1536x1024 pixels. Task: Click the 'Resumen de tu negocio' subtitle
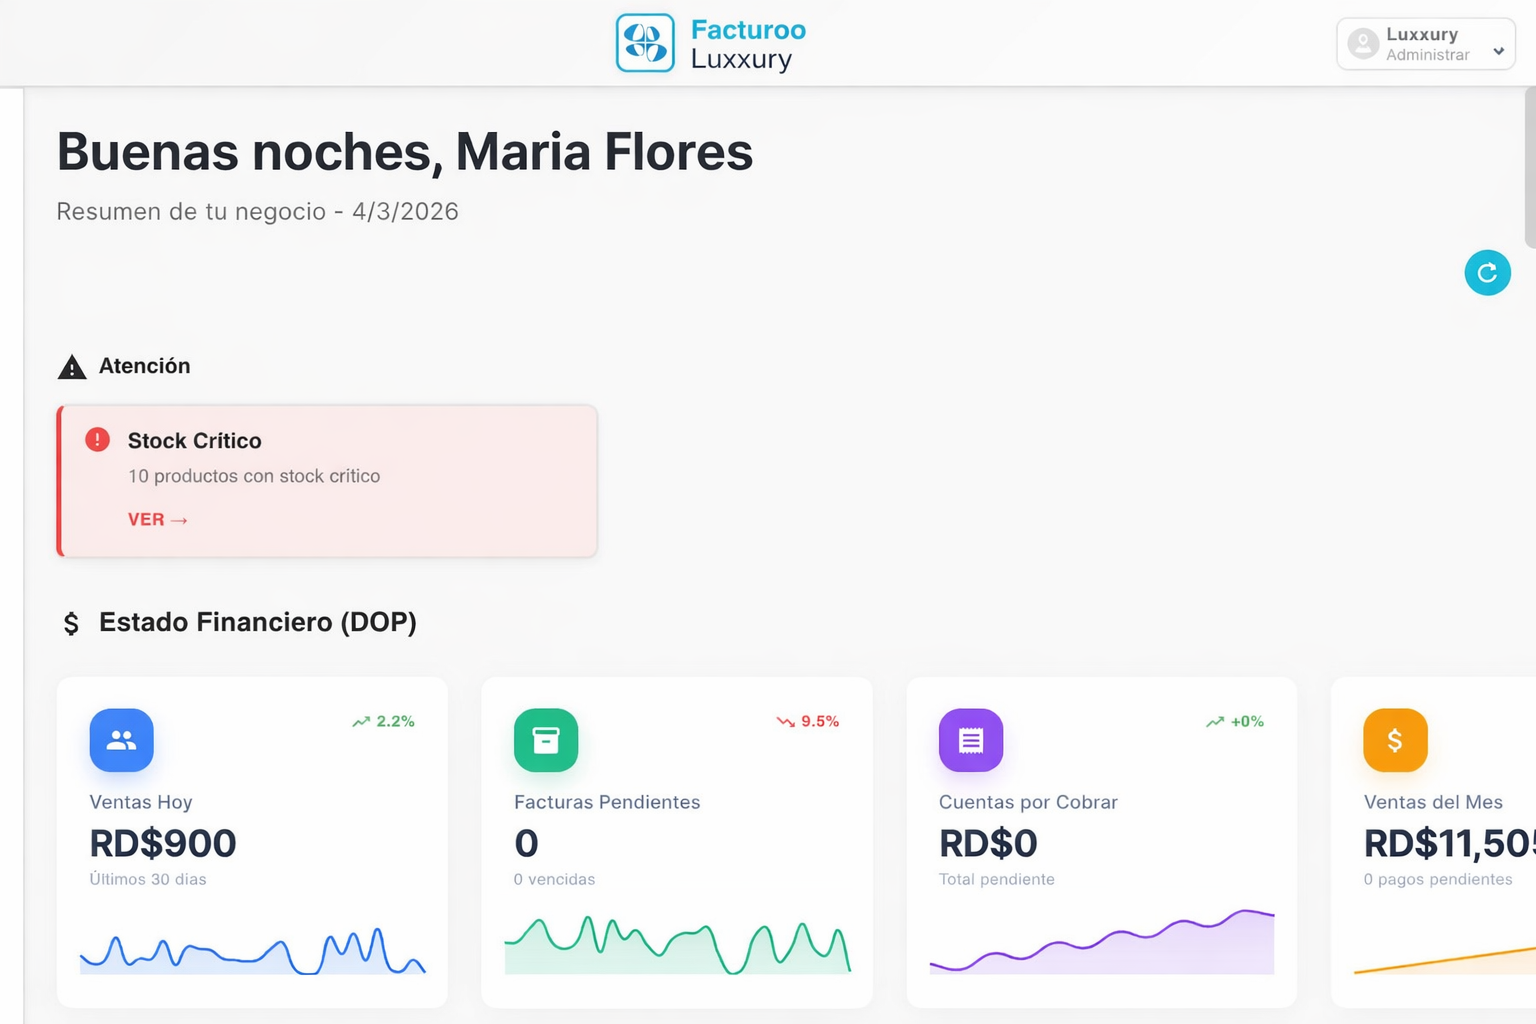[x=257, y=212]
